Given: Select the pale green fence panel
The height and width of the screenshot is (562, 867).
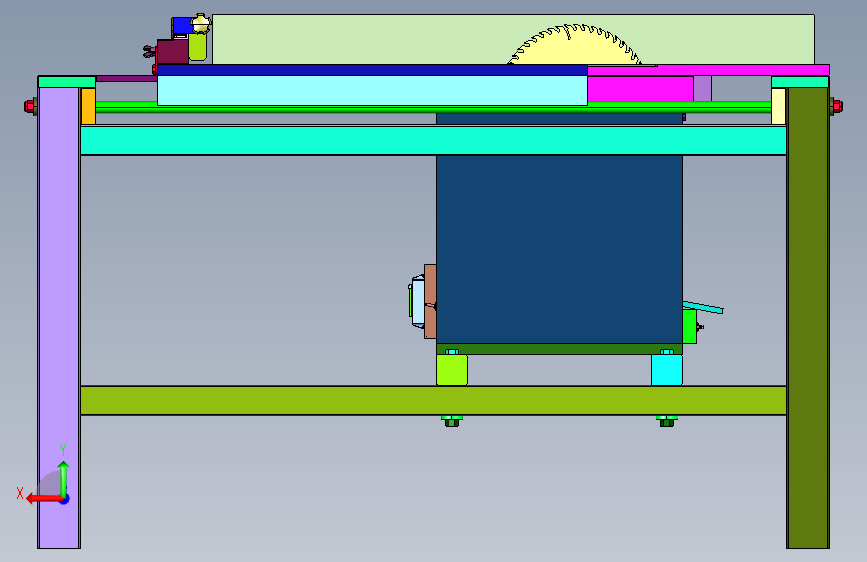Looking at the screenshot, I should coord(513,39).
